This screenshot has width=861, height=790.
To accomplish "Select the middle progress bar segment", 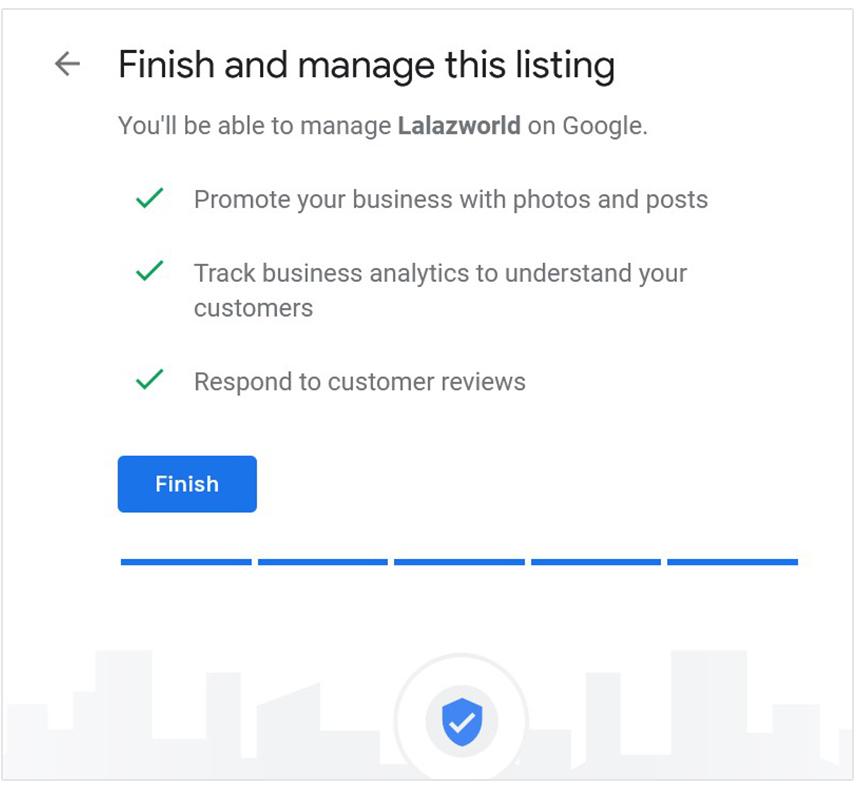I will coord(459,562).
